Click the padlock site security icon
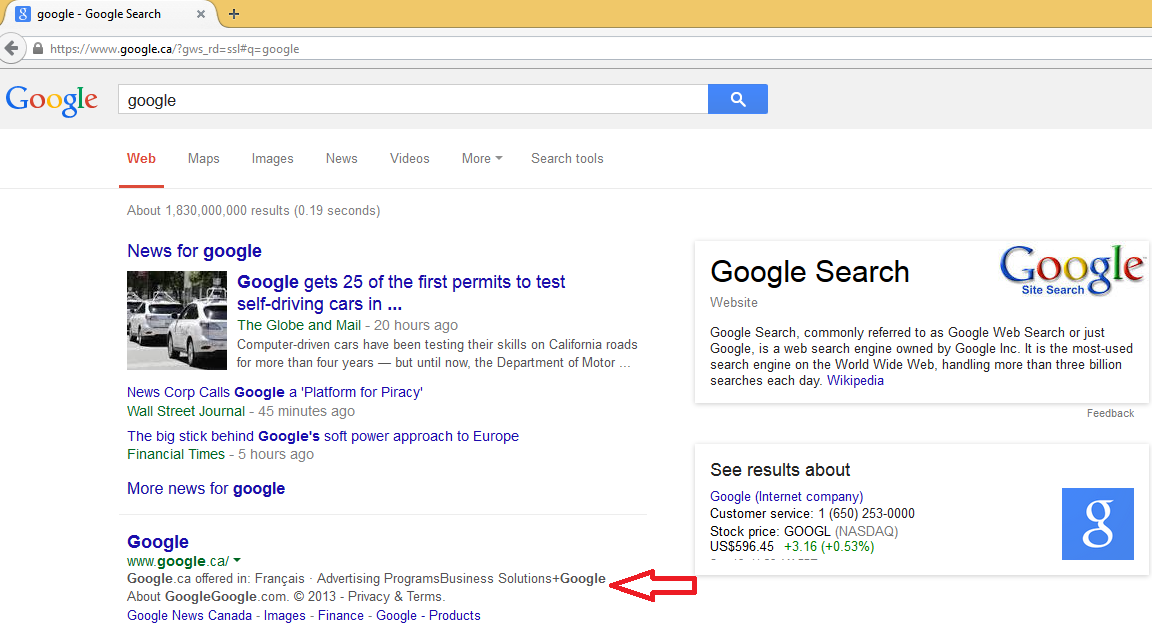The image size is (1153, 627). pyautogui.click(x=38, y=49)
